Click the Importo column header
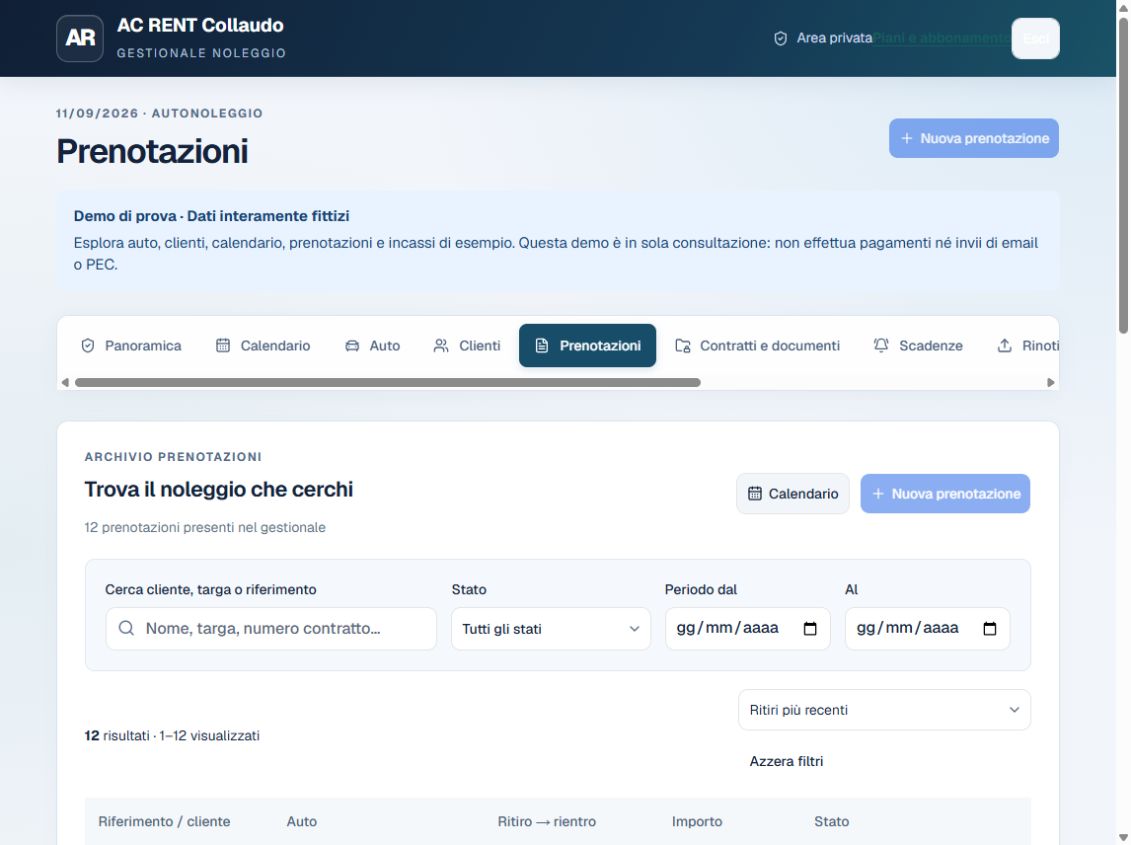The width and height of the screenshot is (1131, 845). (x=697, y=821)
